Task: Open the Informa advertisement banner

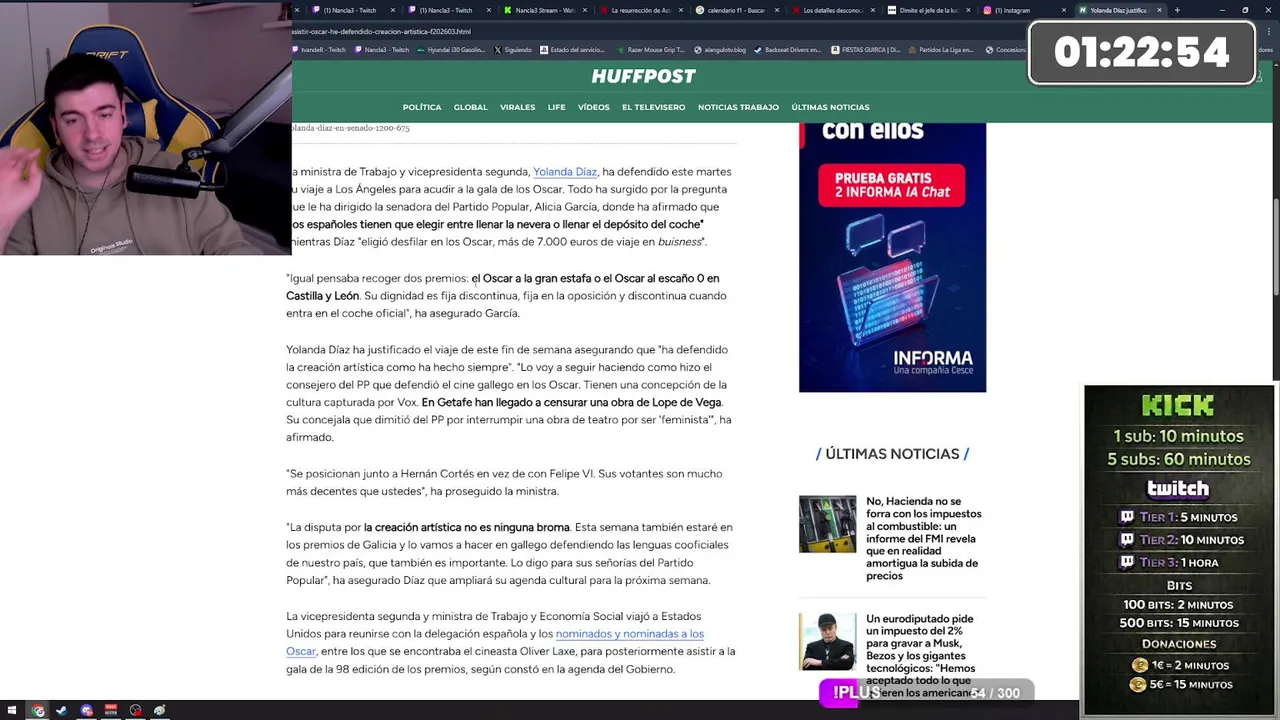Action: click(x=892, y=257)
